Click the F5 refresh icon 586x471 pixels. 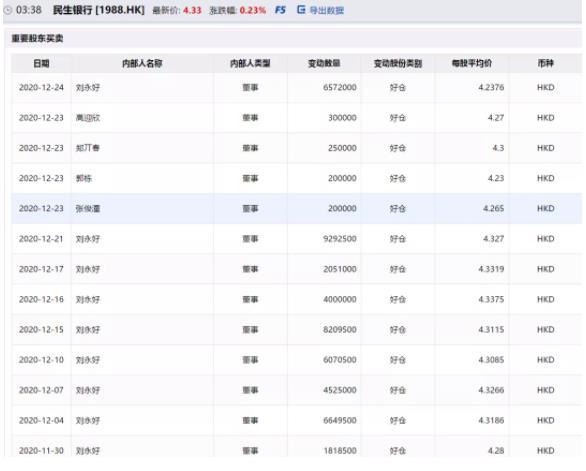pos(280,10)
